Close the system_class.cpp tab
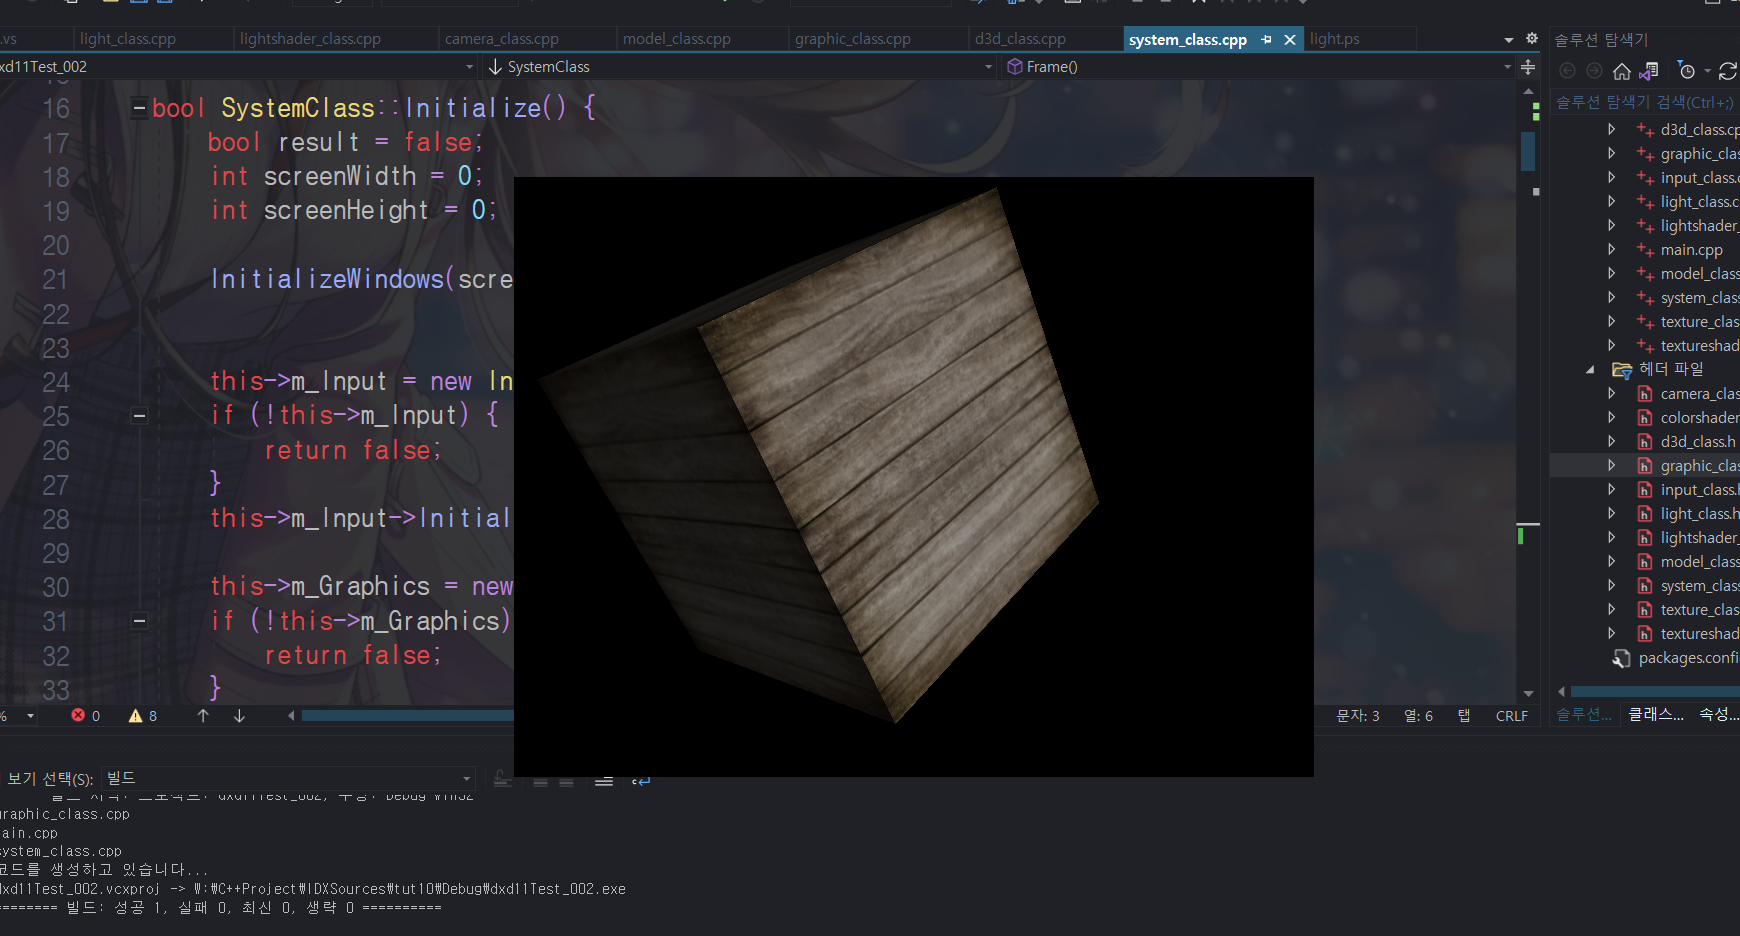 click(x=1290, y=39)
